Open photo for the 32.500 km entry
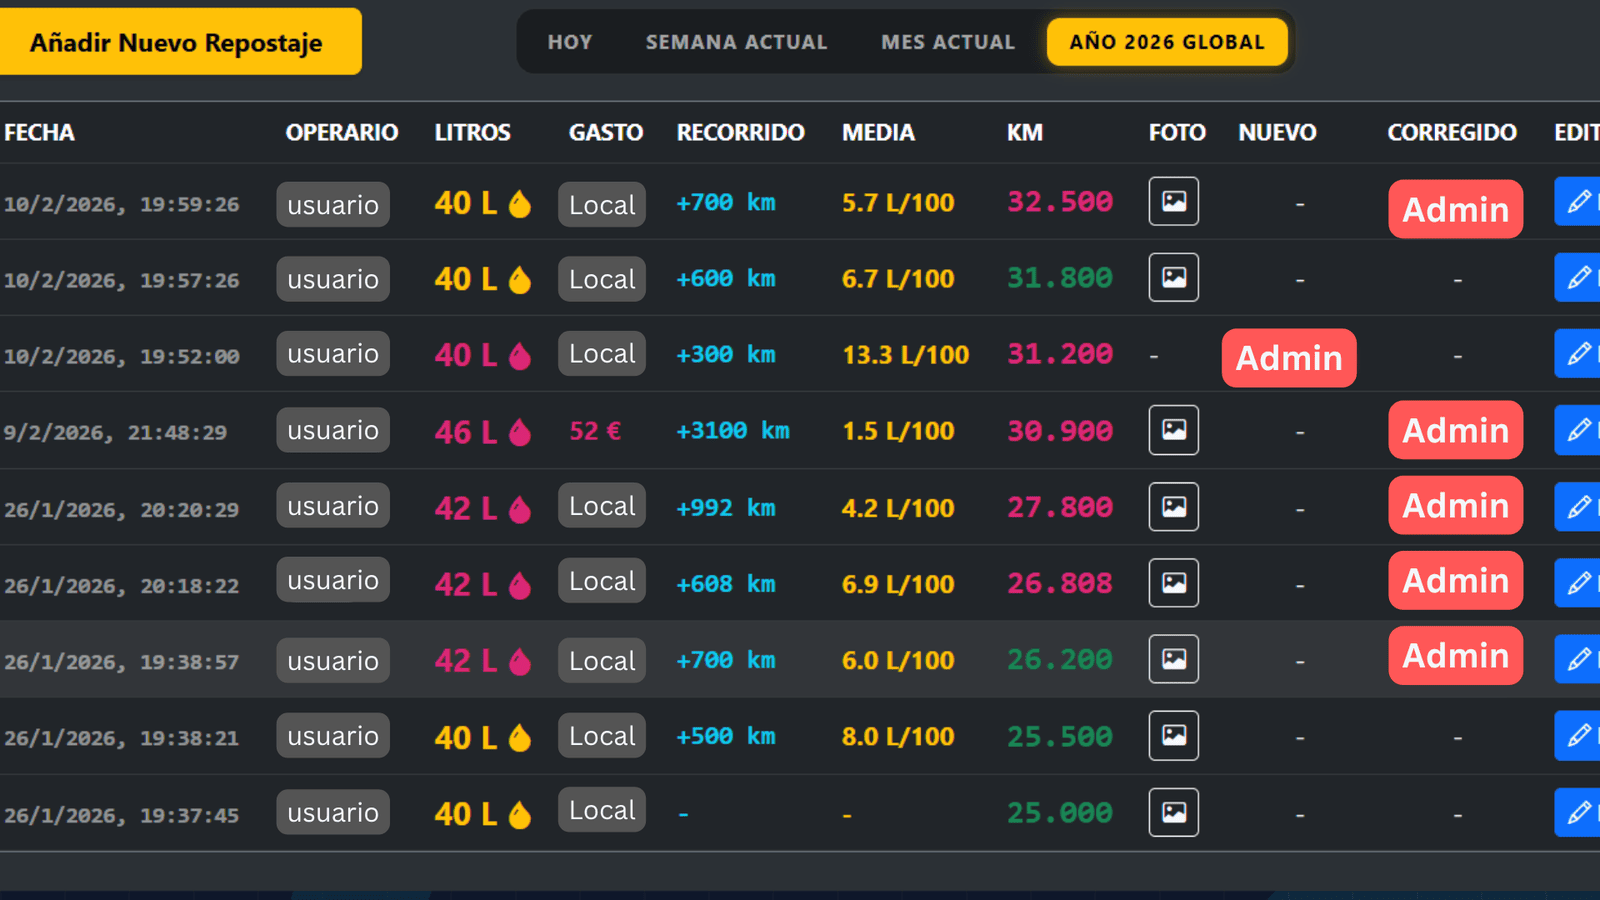The width and height of the screenshot is (1600, 900). (1174, 202)
